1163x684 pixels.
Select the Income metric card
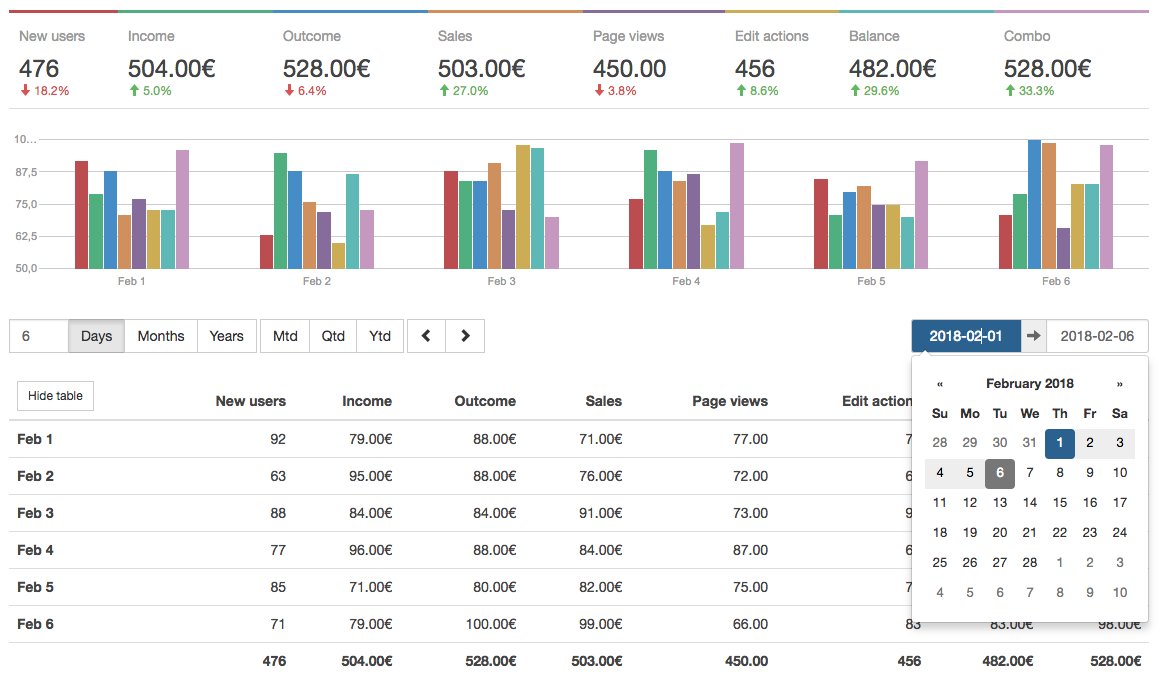pos(195,57)
